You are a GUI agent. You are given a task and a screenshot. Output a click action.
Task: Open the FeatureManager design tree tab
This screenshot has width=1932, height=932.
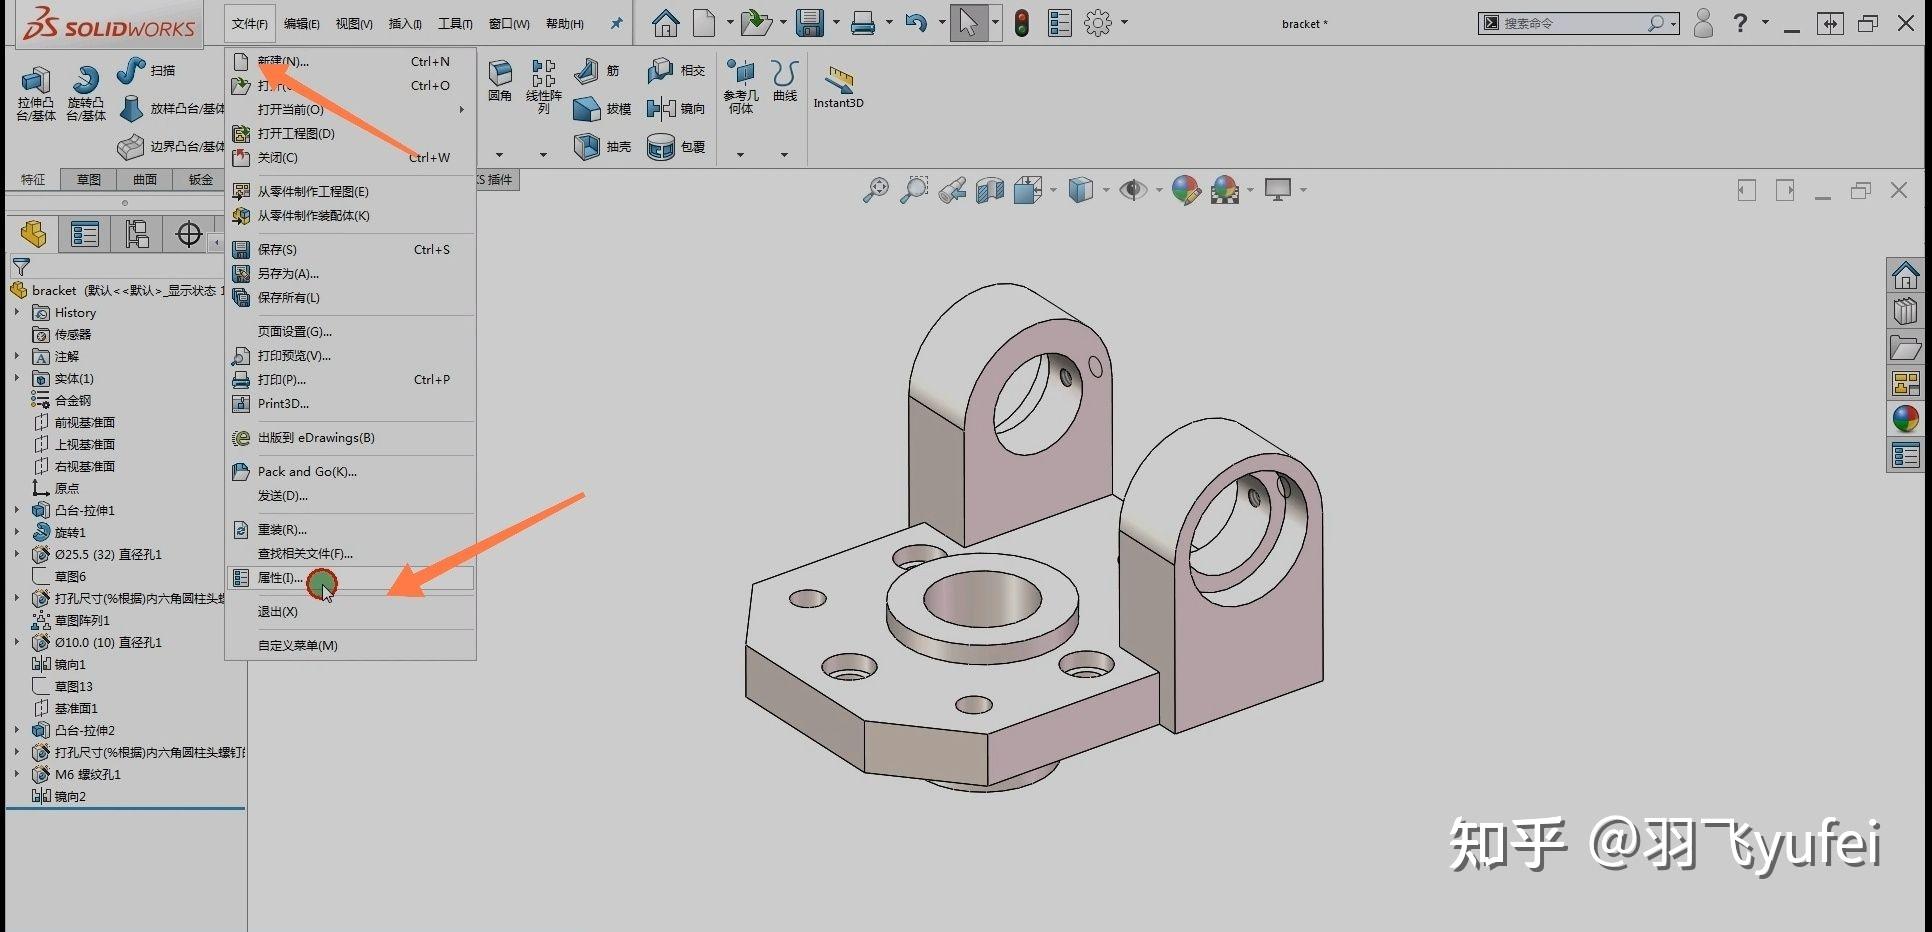point(34,234)
